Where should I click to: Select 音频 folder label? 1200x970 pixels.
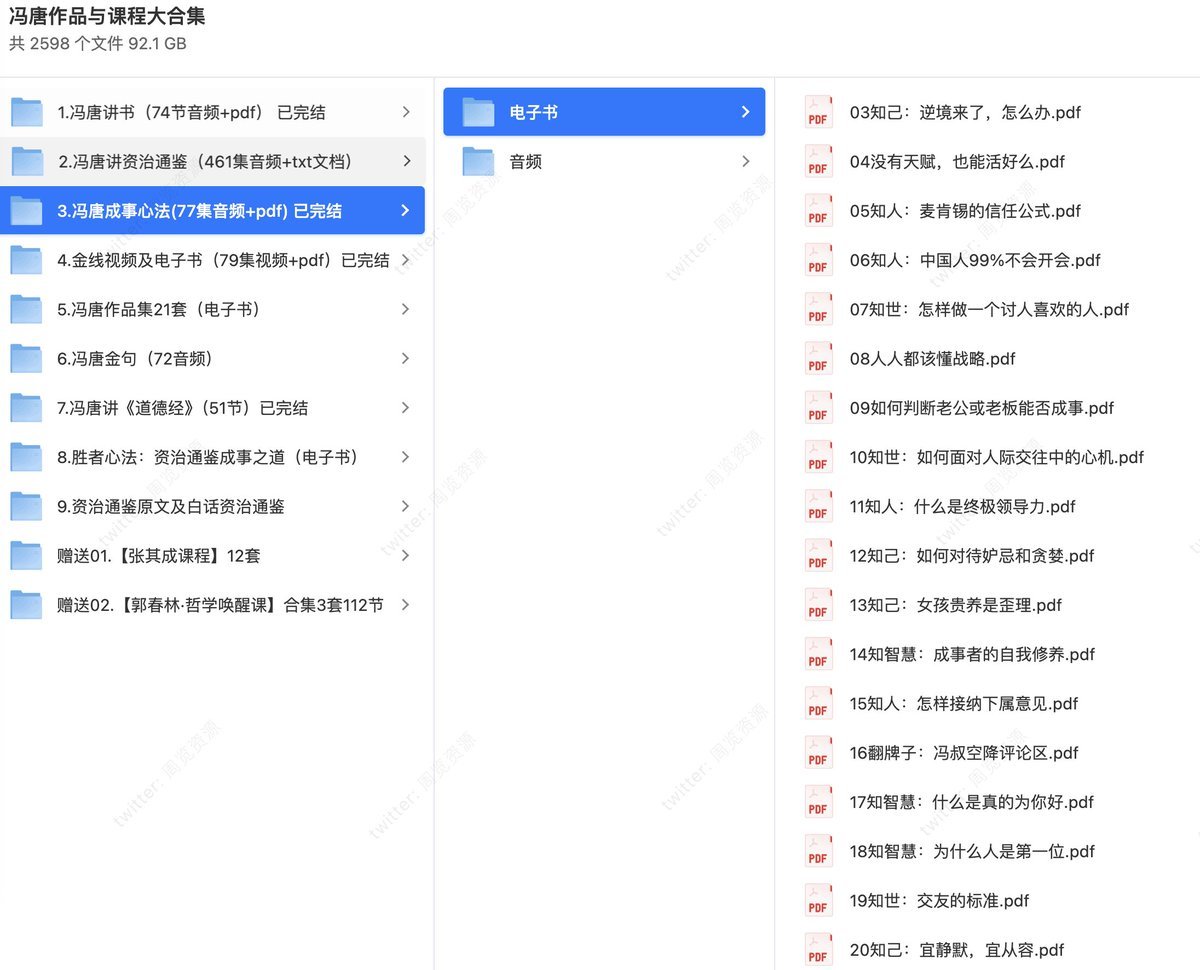[526, 161]
